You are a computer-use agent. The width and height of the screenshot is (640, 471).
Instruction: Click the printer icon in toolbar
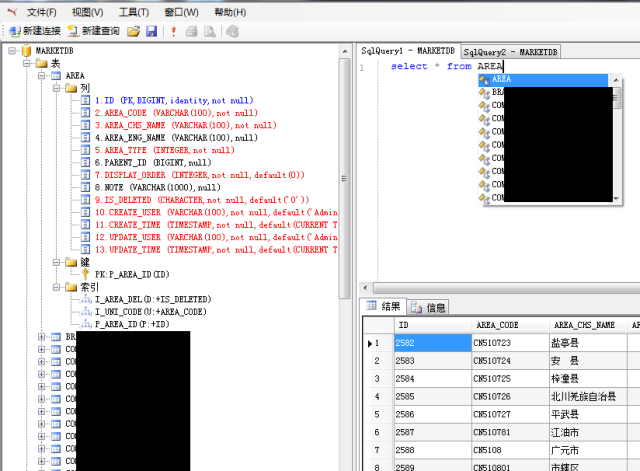(x=192, y=32)
